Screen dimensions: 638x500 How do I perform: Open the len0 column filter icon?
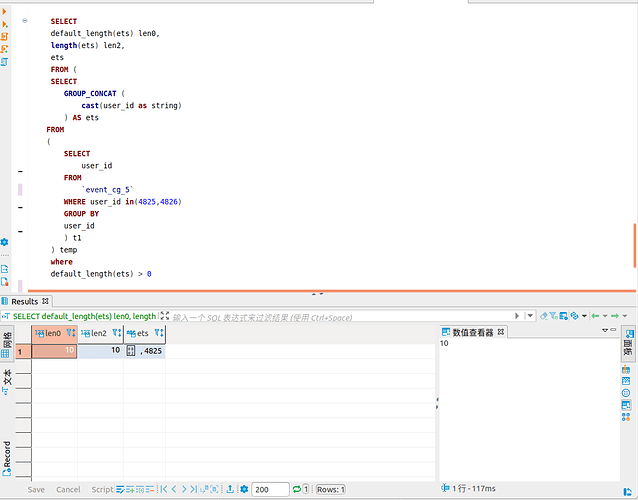pos(71,333)
